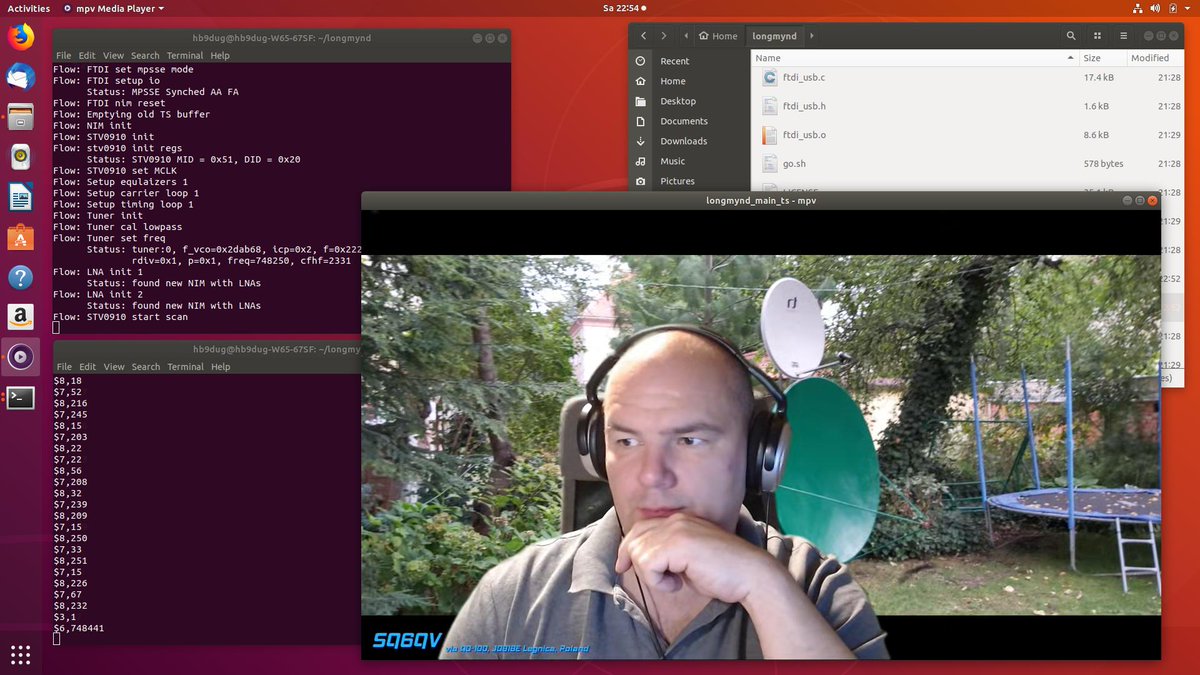
Task: Click the Files back navigation arrow
Action: click(645, 36)
